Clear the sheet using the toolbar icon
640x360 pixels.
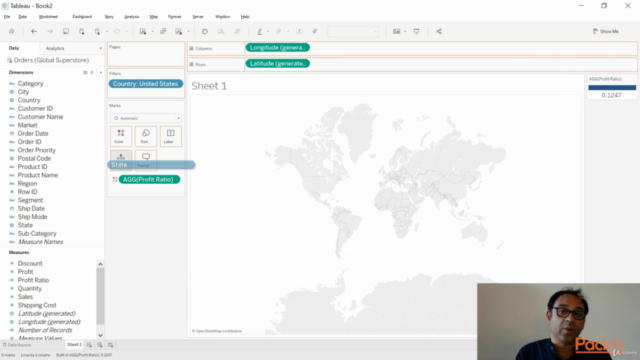pos(178,31)
